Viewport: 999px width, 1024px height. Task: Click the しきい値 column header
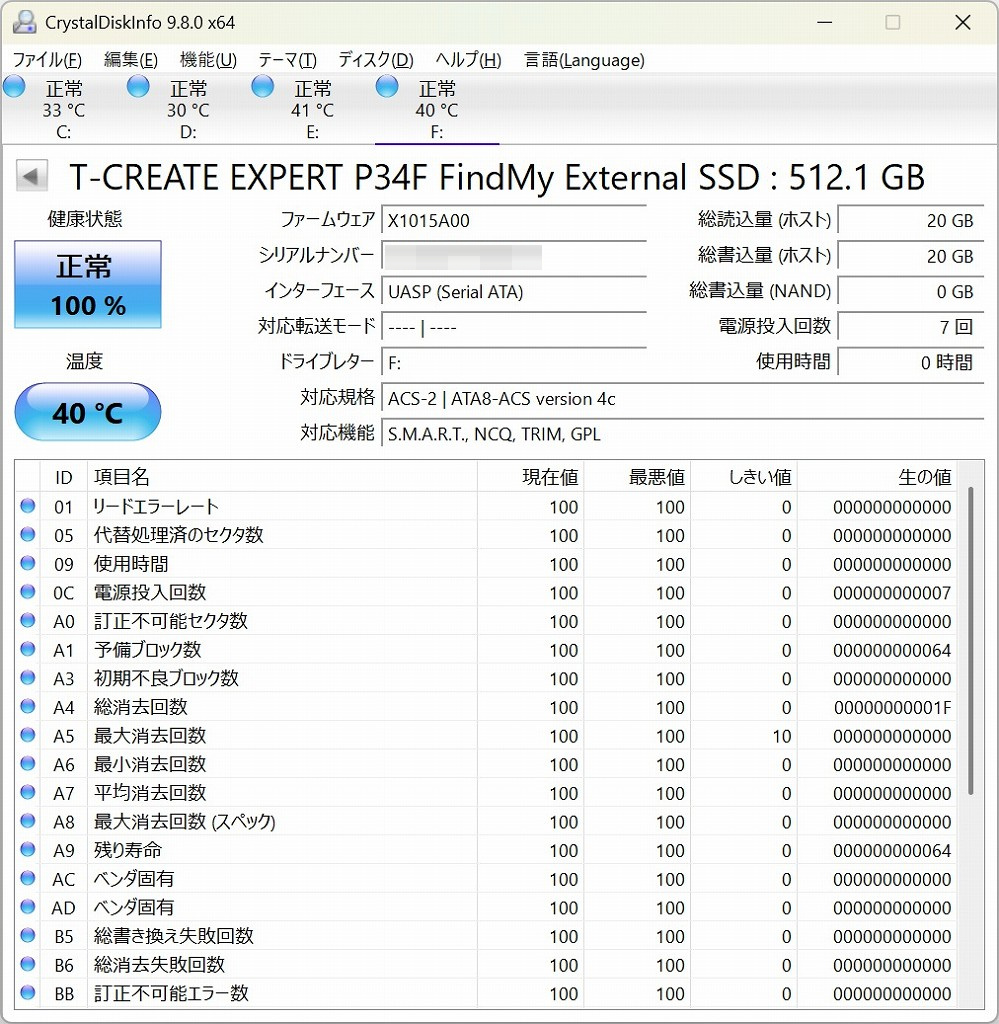(x=744, y=477)
